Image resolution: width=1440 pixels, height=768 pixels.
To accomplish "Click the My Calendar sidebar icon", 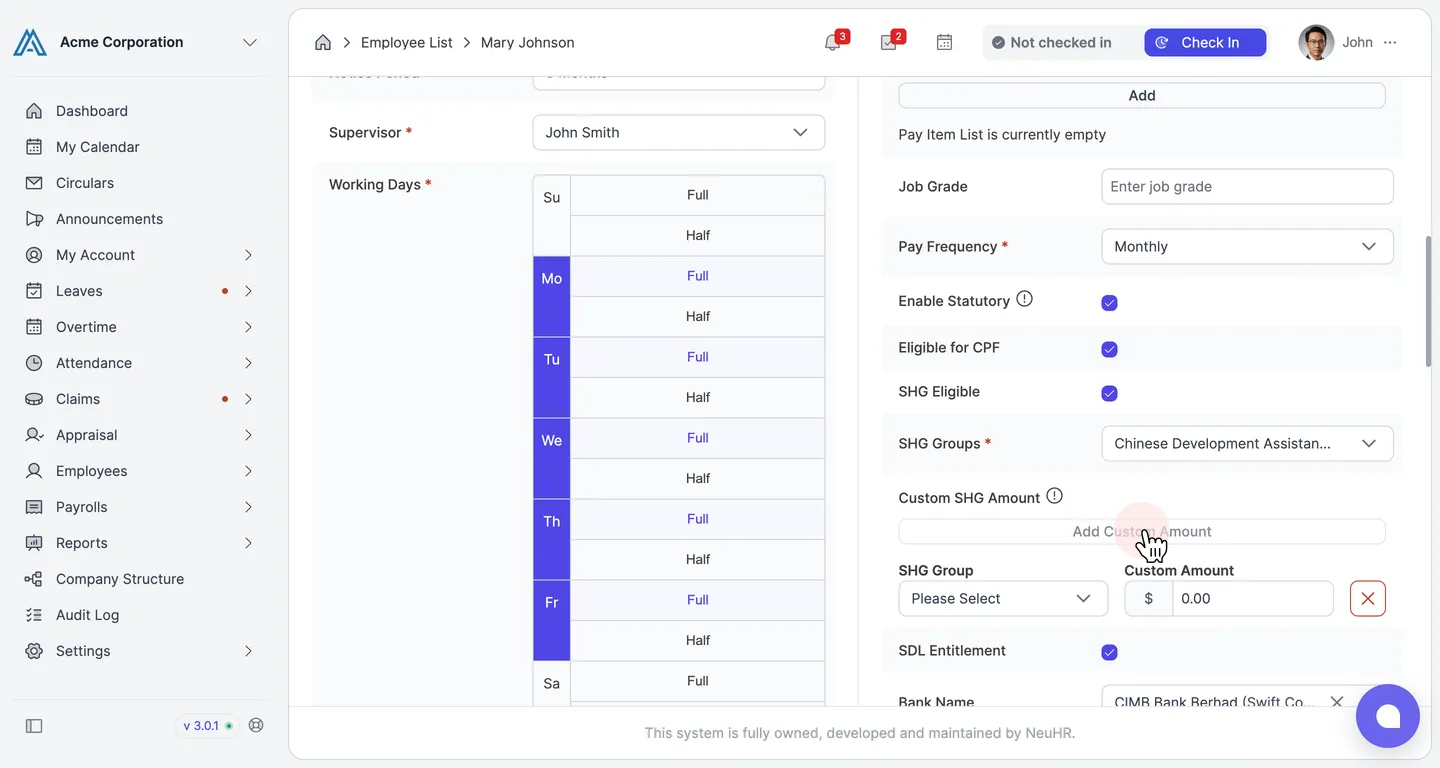I will pos(34,147).
